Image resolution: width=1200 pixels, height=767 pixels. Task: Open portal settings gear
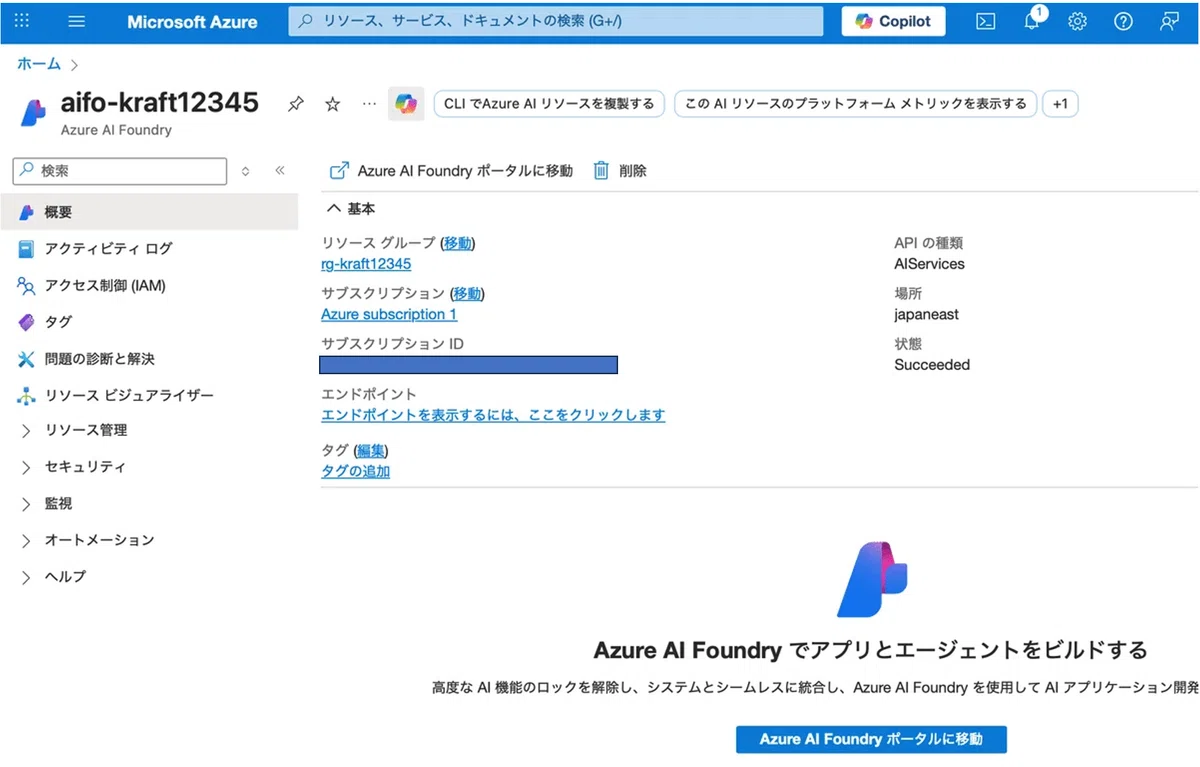point(1077,21)
